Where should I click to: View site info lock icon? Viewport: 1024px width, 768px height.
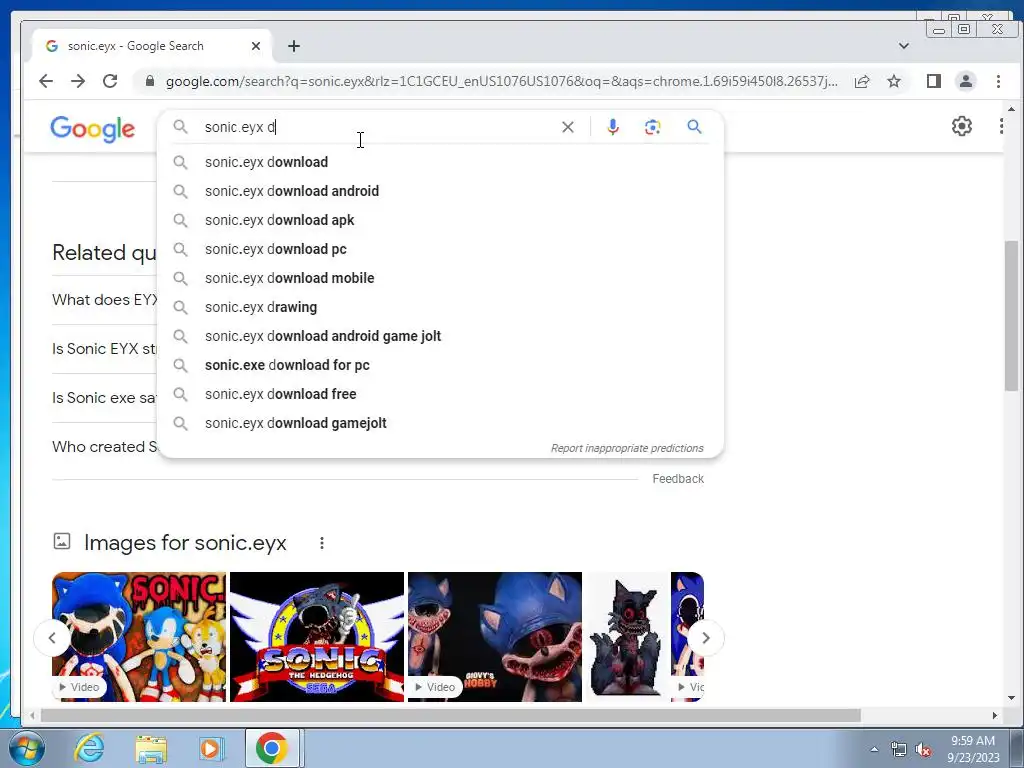click(x=150, y=81)
